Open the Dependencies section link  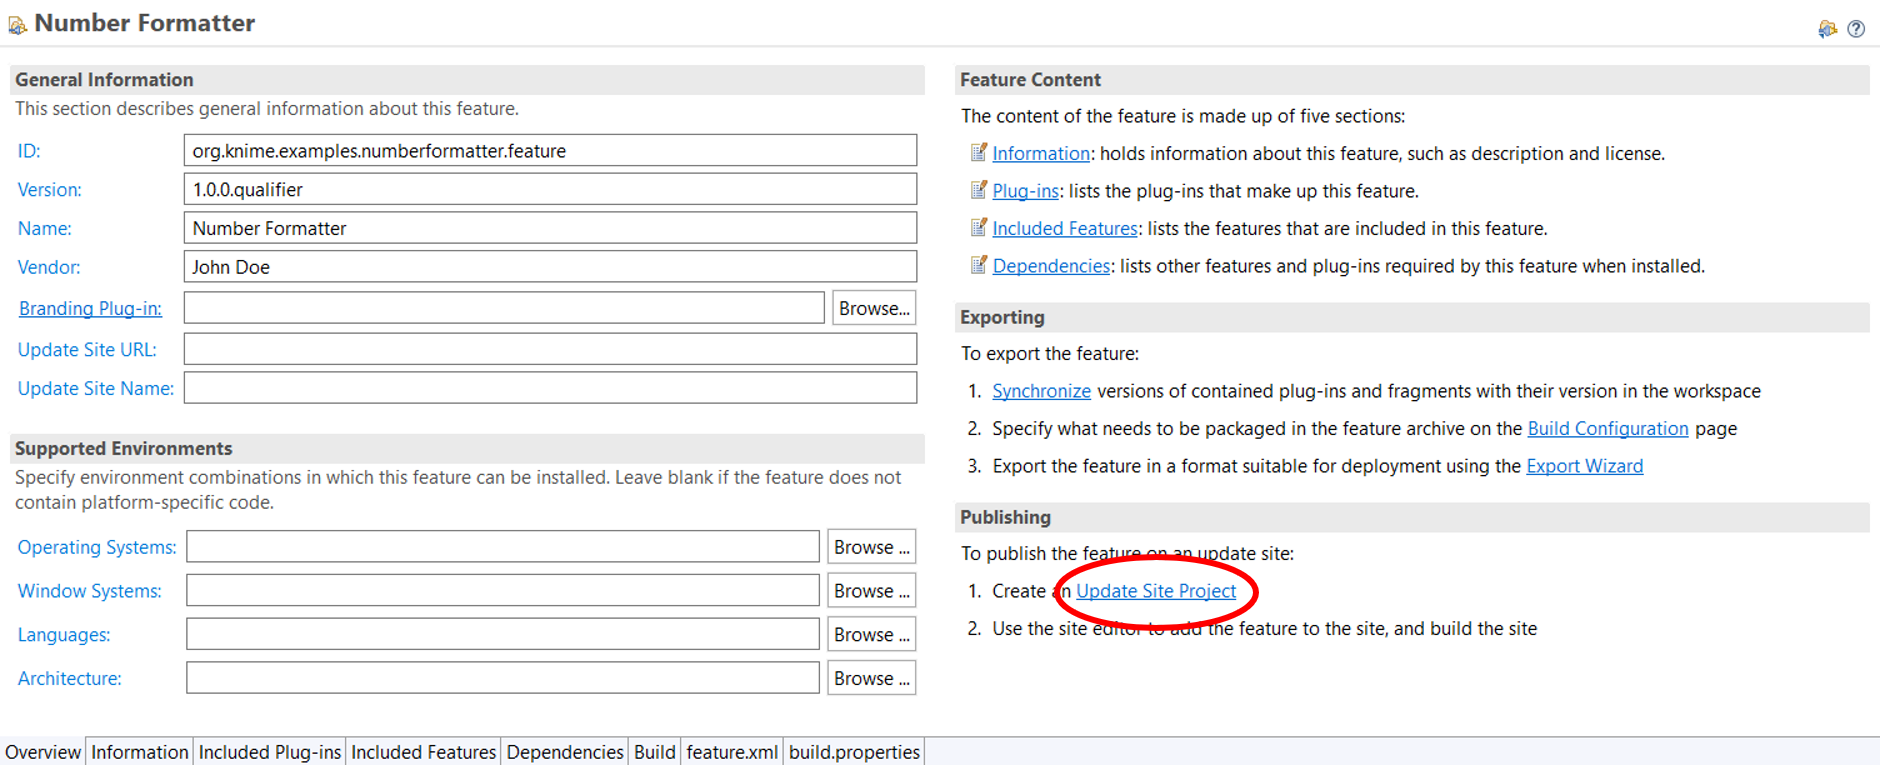coord(1051,266)
